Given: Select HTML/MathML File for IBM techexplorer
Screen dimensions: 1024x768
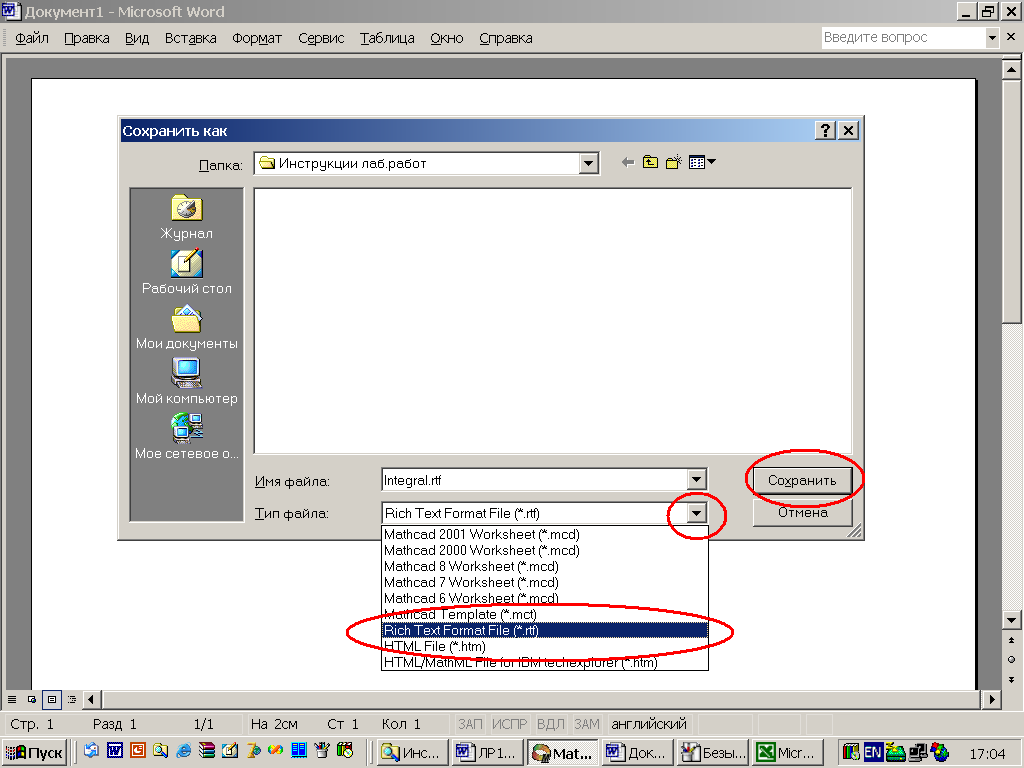Looking at the screenshot, I should pyautogui.click(x=545, y=662).
